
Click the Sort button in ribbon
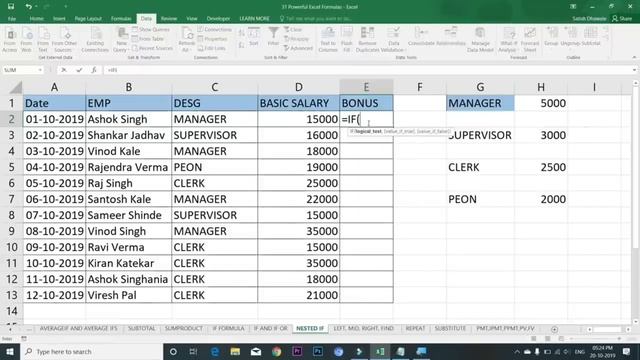click(x=254, y=37)
